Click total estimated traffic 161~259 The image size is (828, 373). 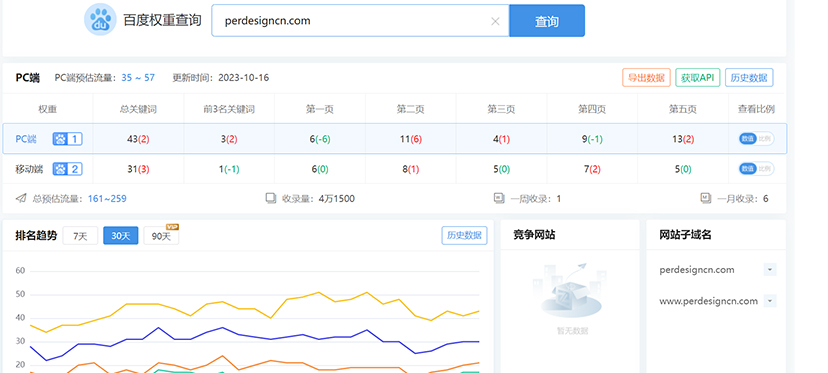107,199
